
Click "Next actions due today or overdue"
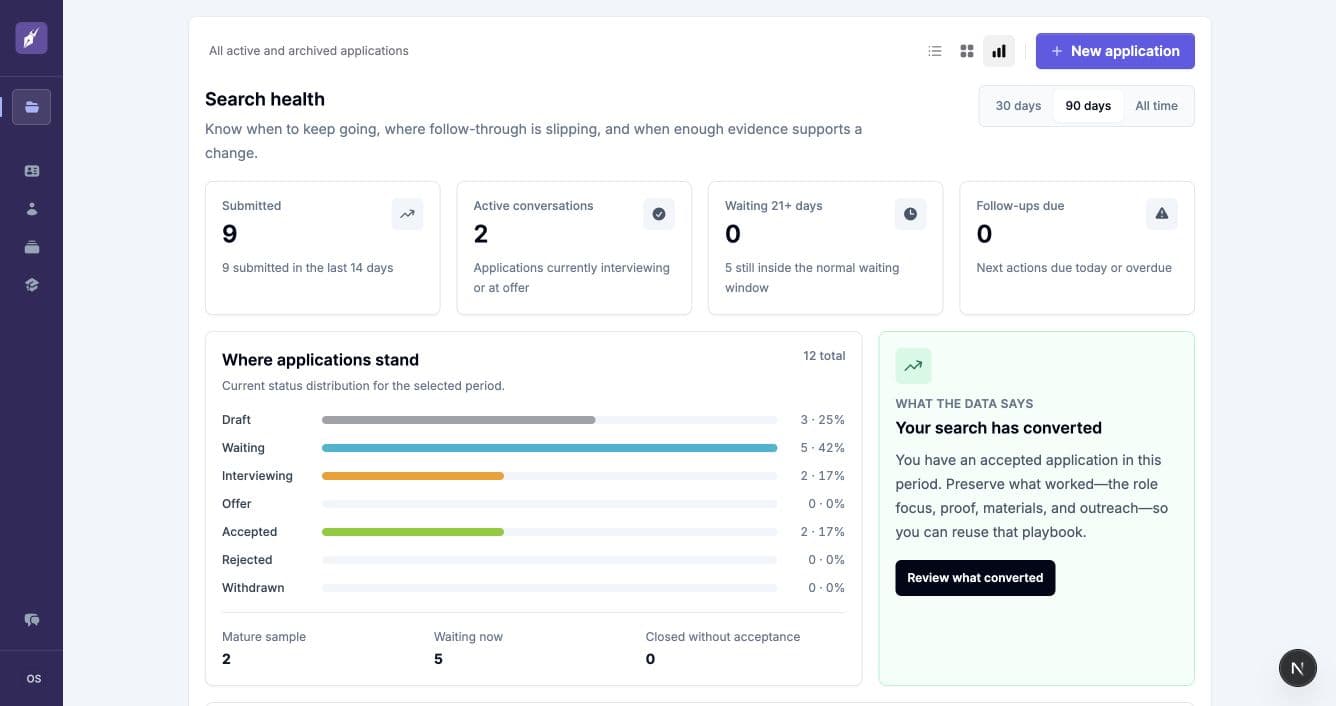(1074, 268)
